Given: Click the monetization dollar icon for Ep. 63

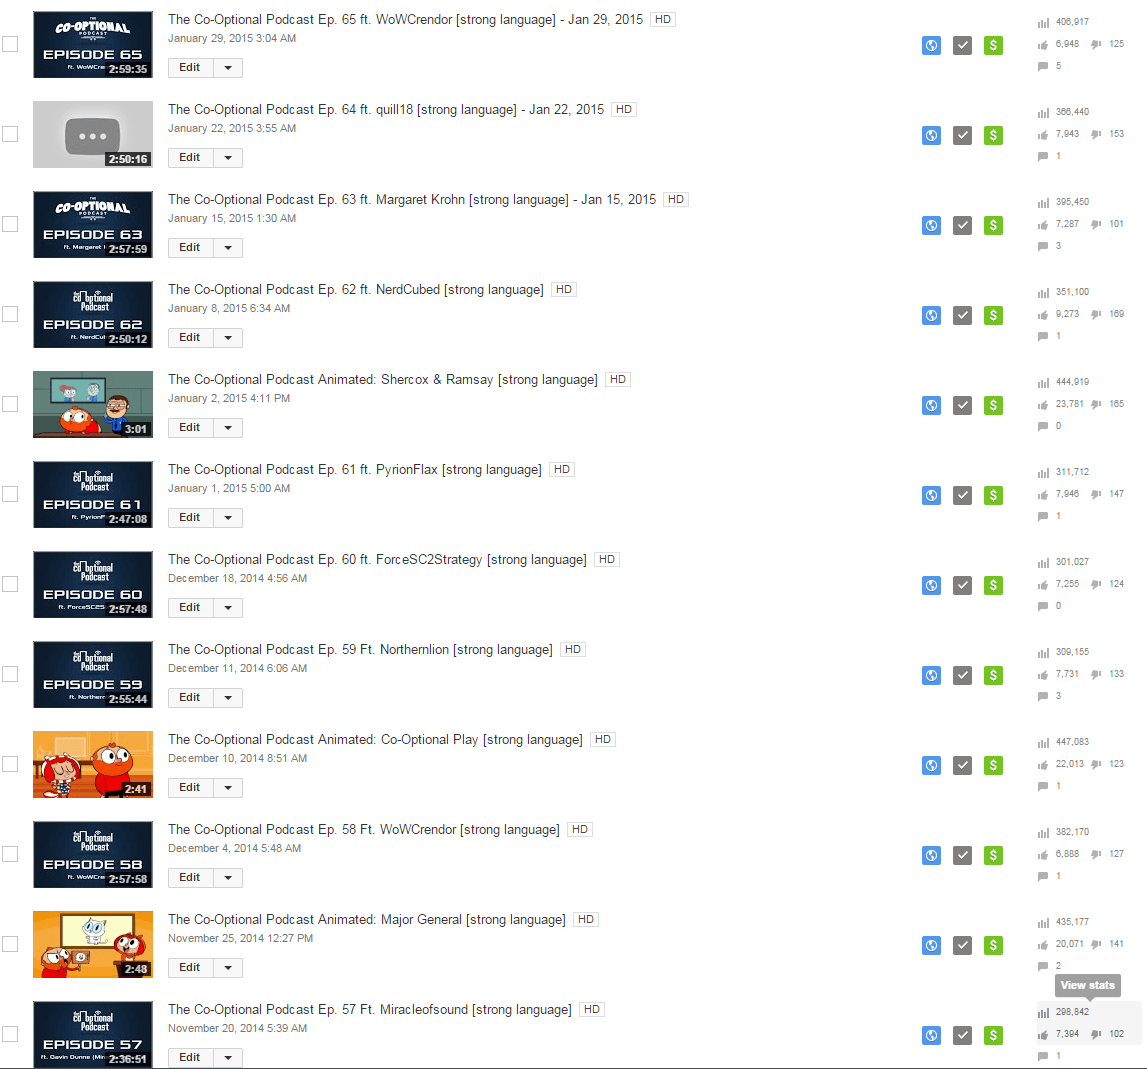Looking at the screenshot, I should pos(993,225).
